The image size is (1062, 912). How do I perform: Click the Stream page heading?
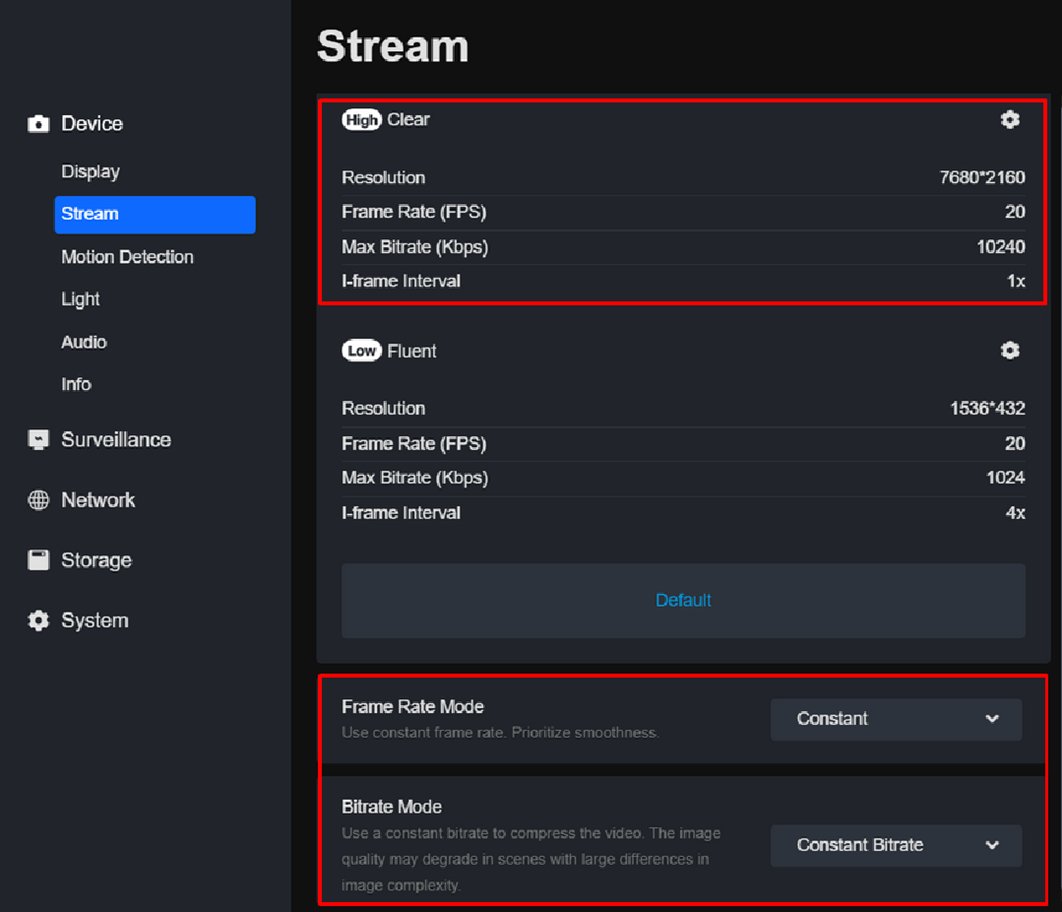click(393, 46)
